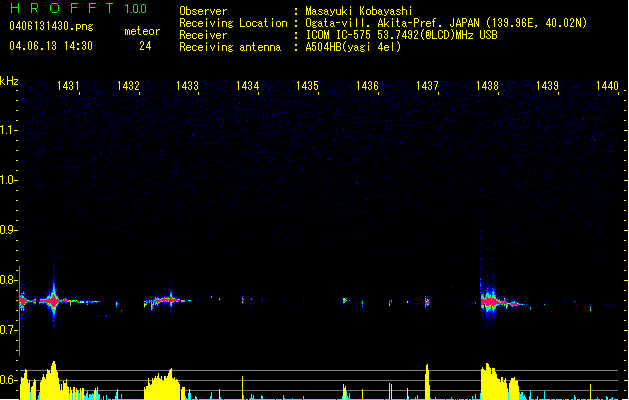
Task: Click the 0.8 kHz axis label
Action: click(x=8, y=280)
